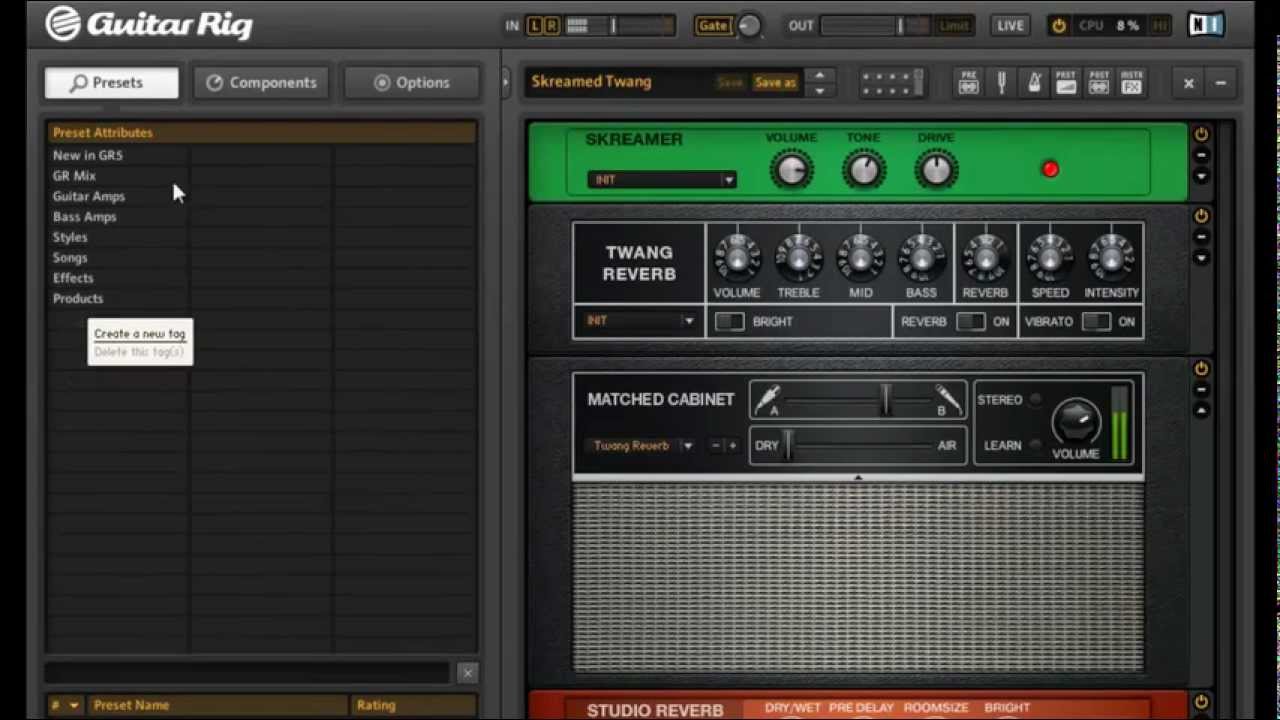Click Twang Reverb Treble knob
This screenshot has height=720, width=1280.
point(798,259)
